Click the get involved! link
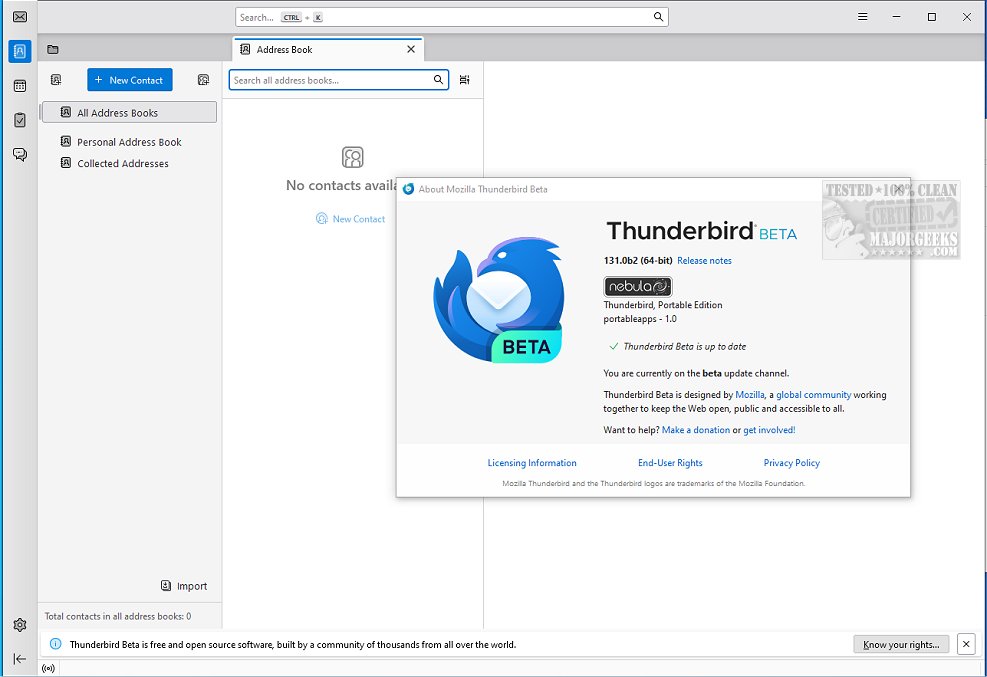 [769, 430]
